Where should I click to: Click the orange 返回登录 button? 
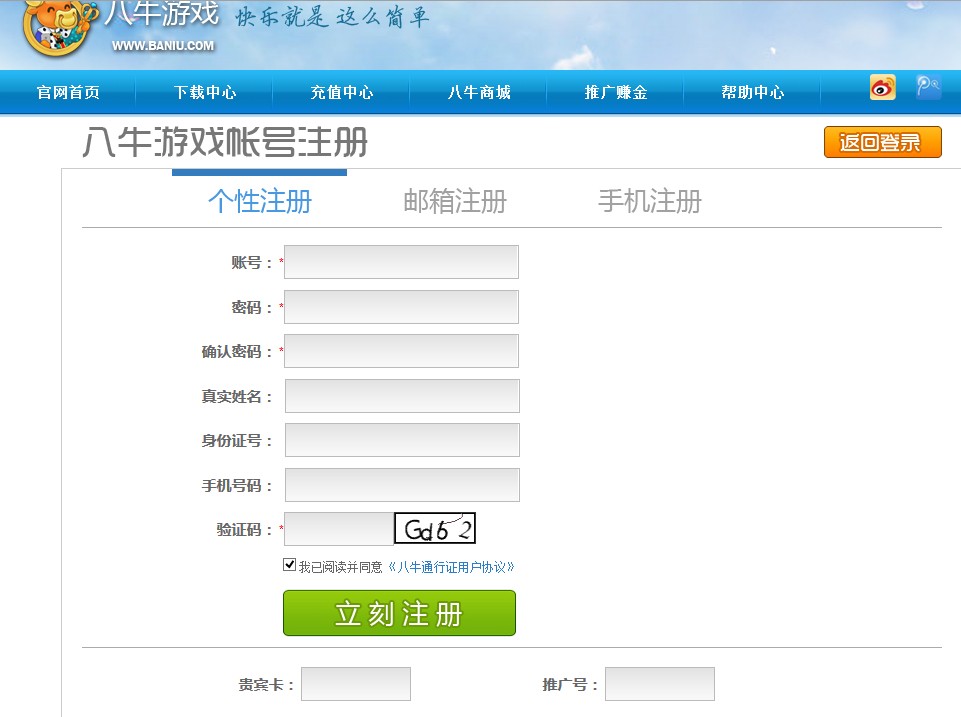pos(882,142)
